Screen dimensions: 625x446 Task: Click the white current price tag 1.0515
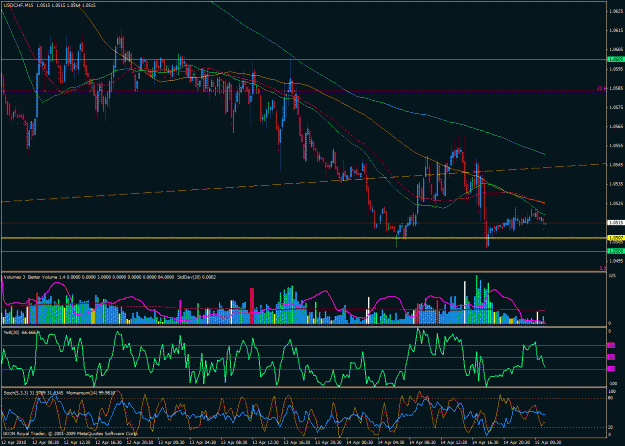pyautogui.click(x=615, y=223)
